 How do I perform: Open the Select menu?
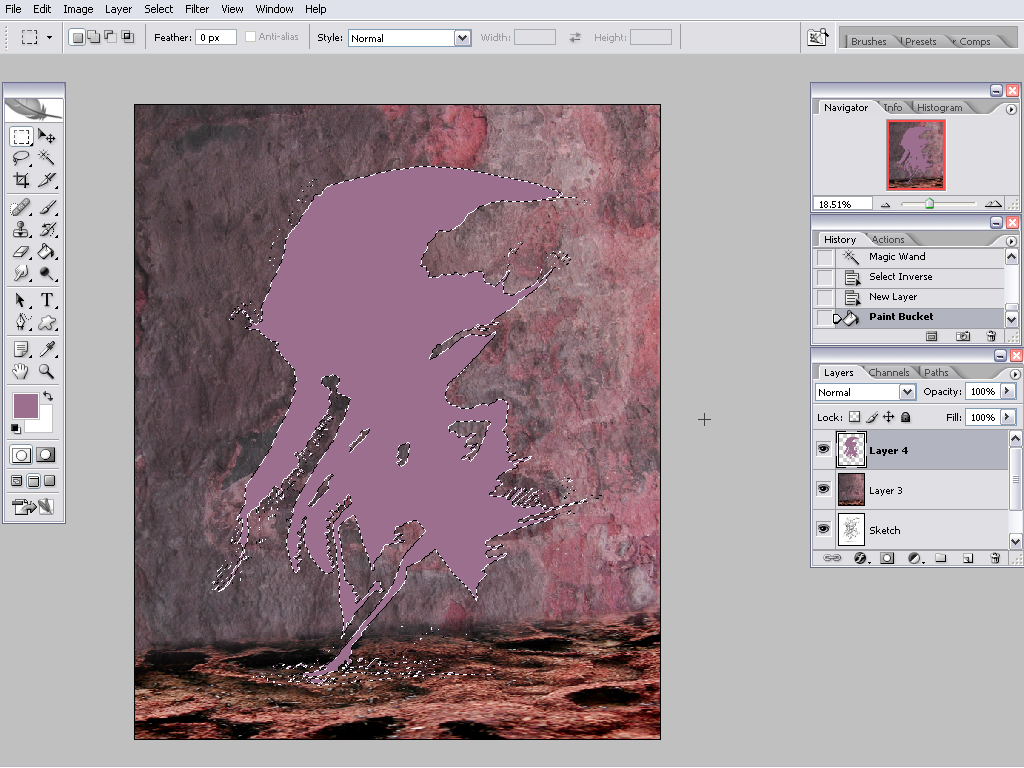click(x=159, y=9)
